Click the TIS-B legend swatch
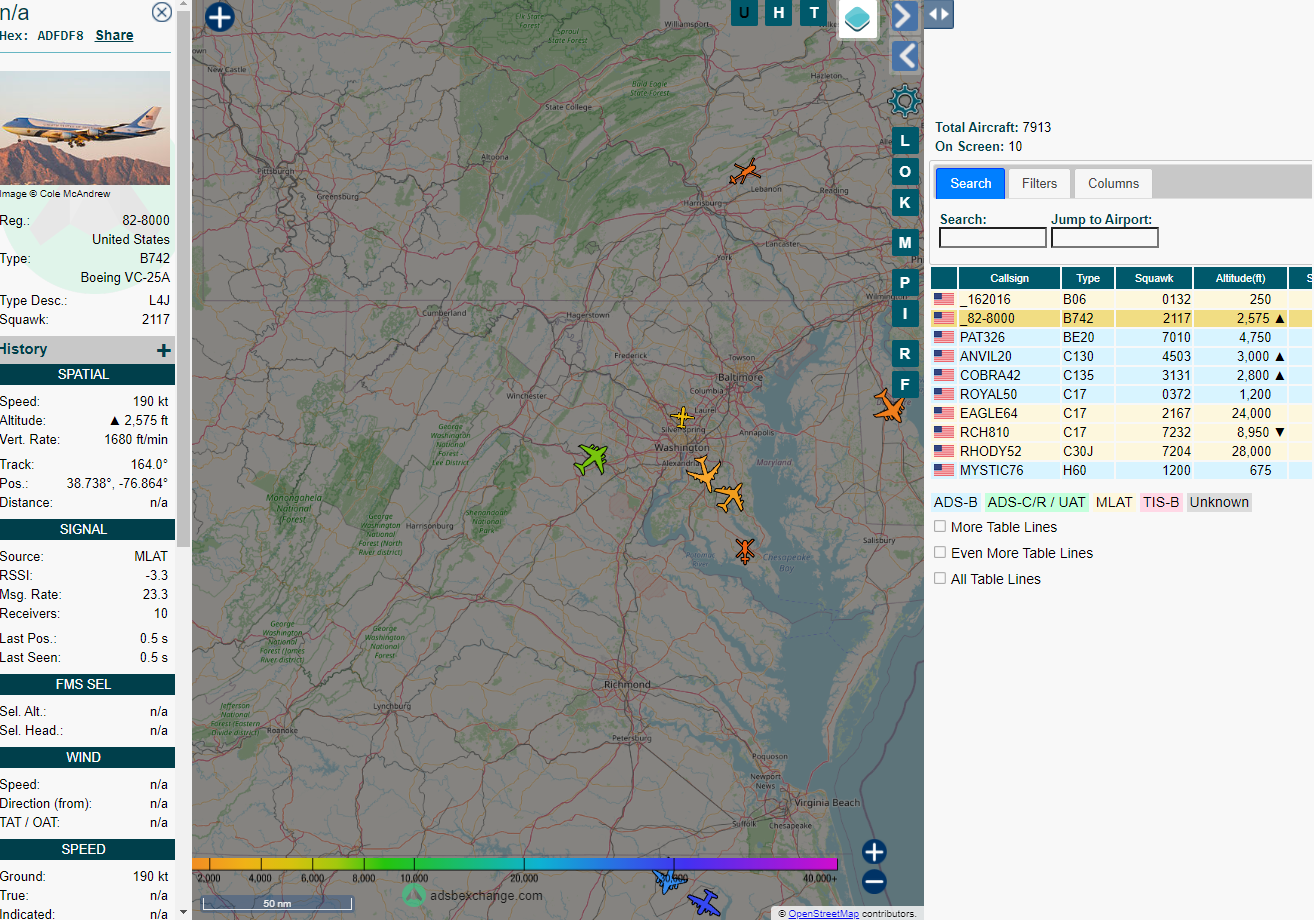The height and width of the screenshot is (920, 1314). coord(1161,502)
